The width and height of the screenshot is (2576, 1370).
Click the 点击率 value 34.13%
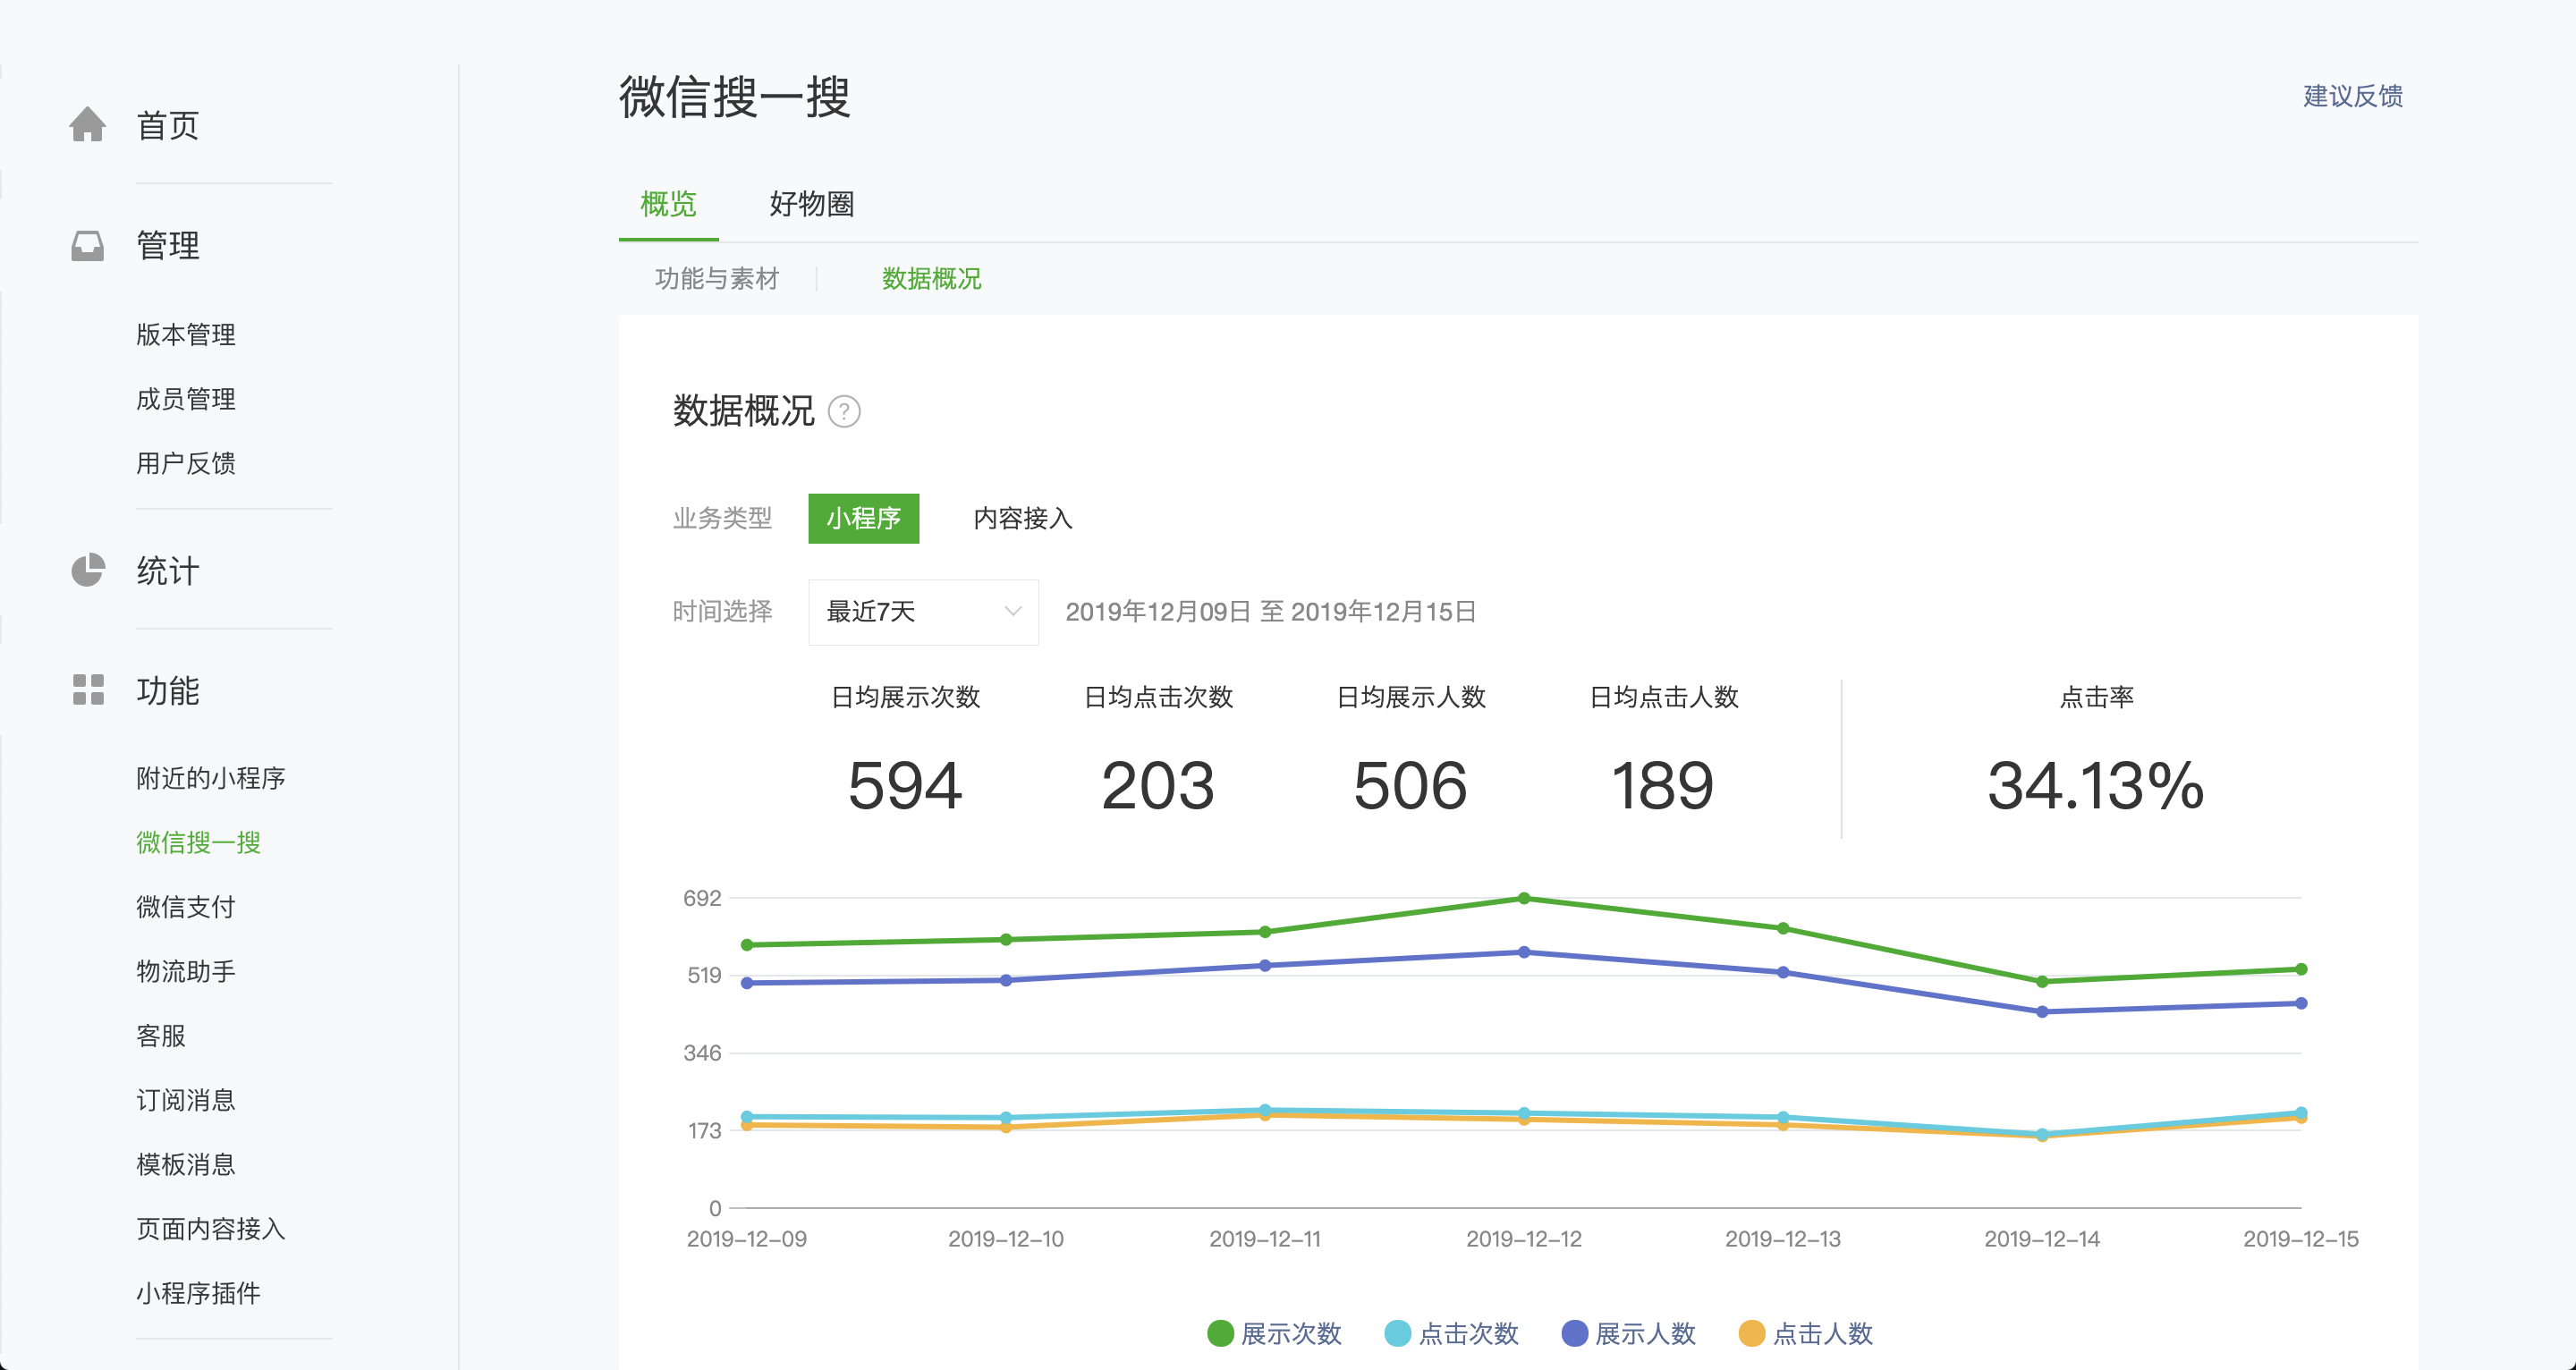point(2096,786)
